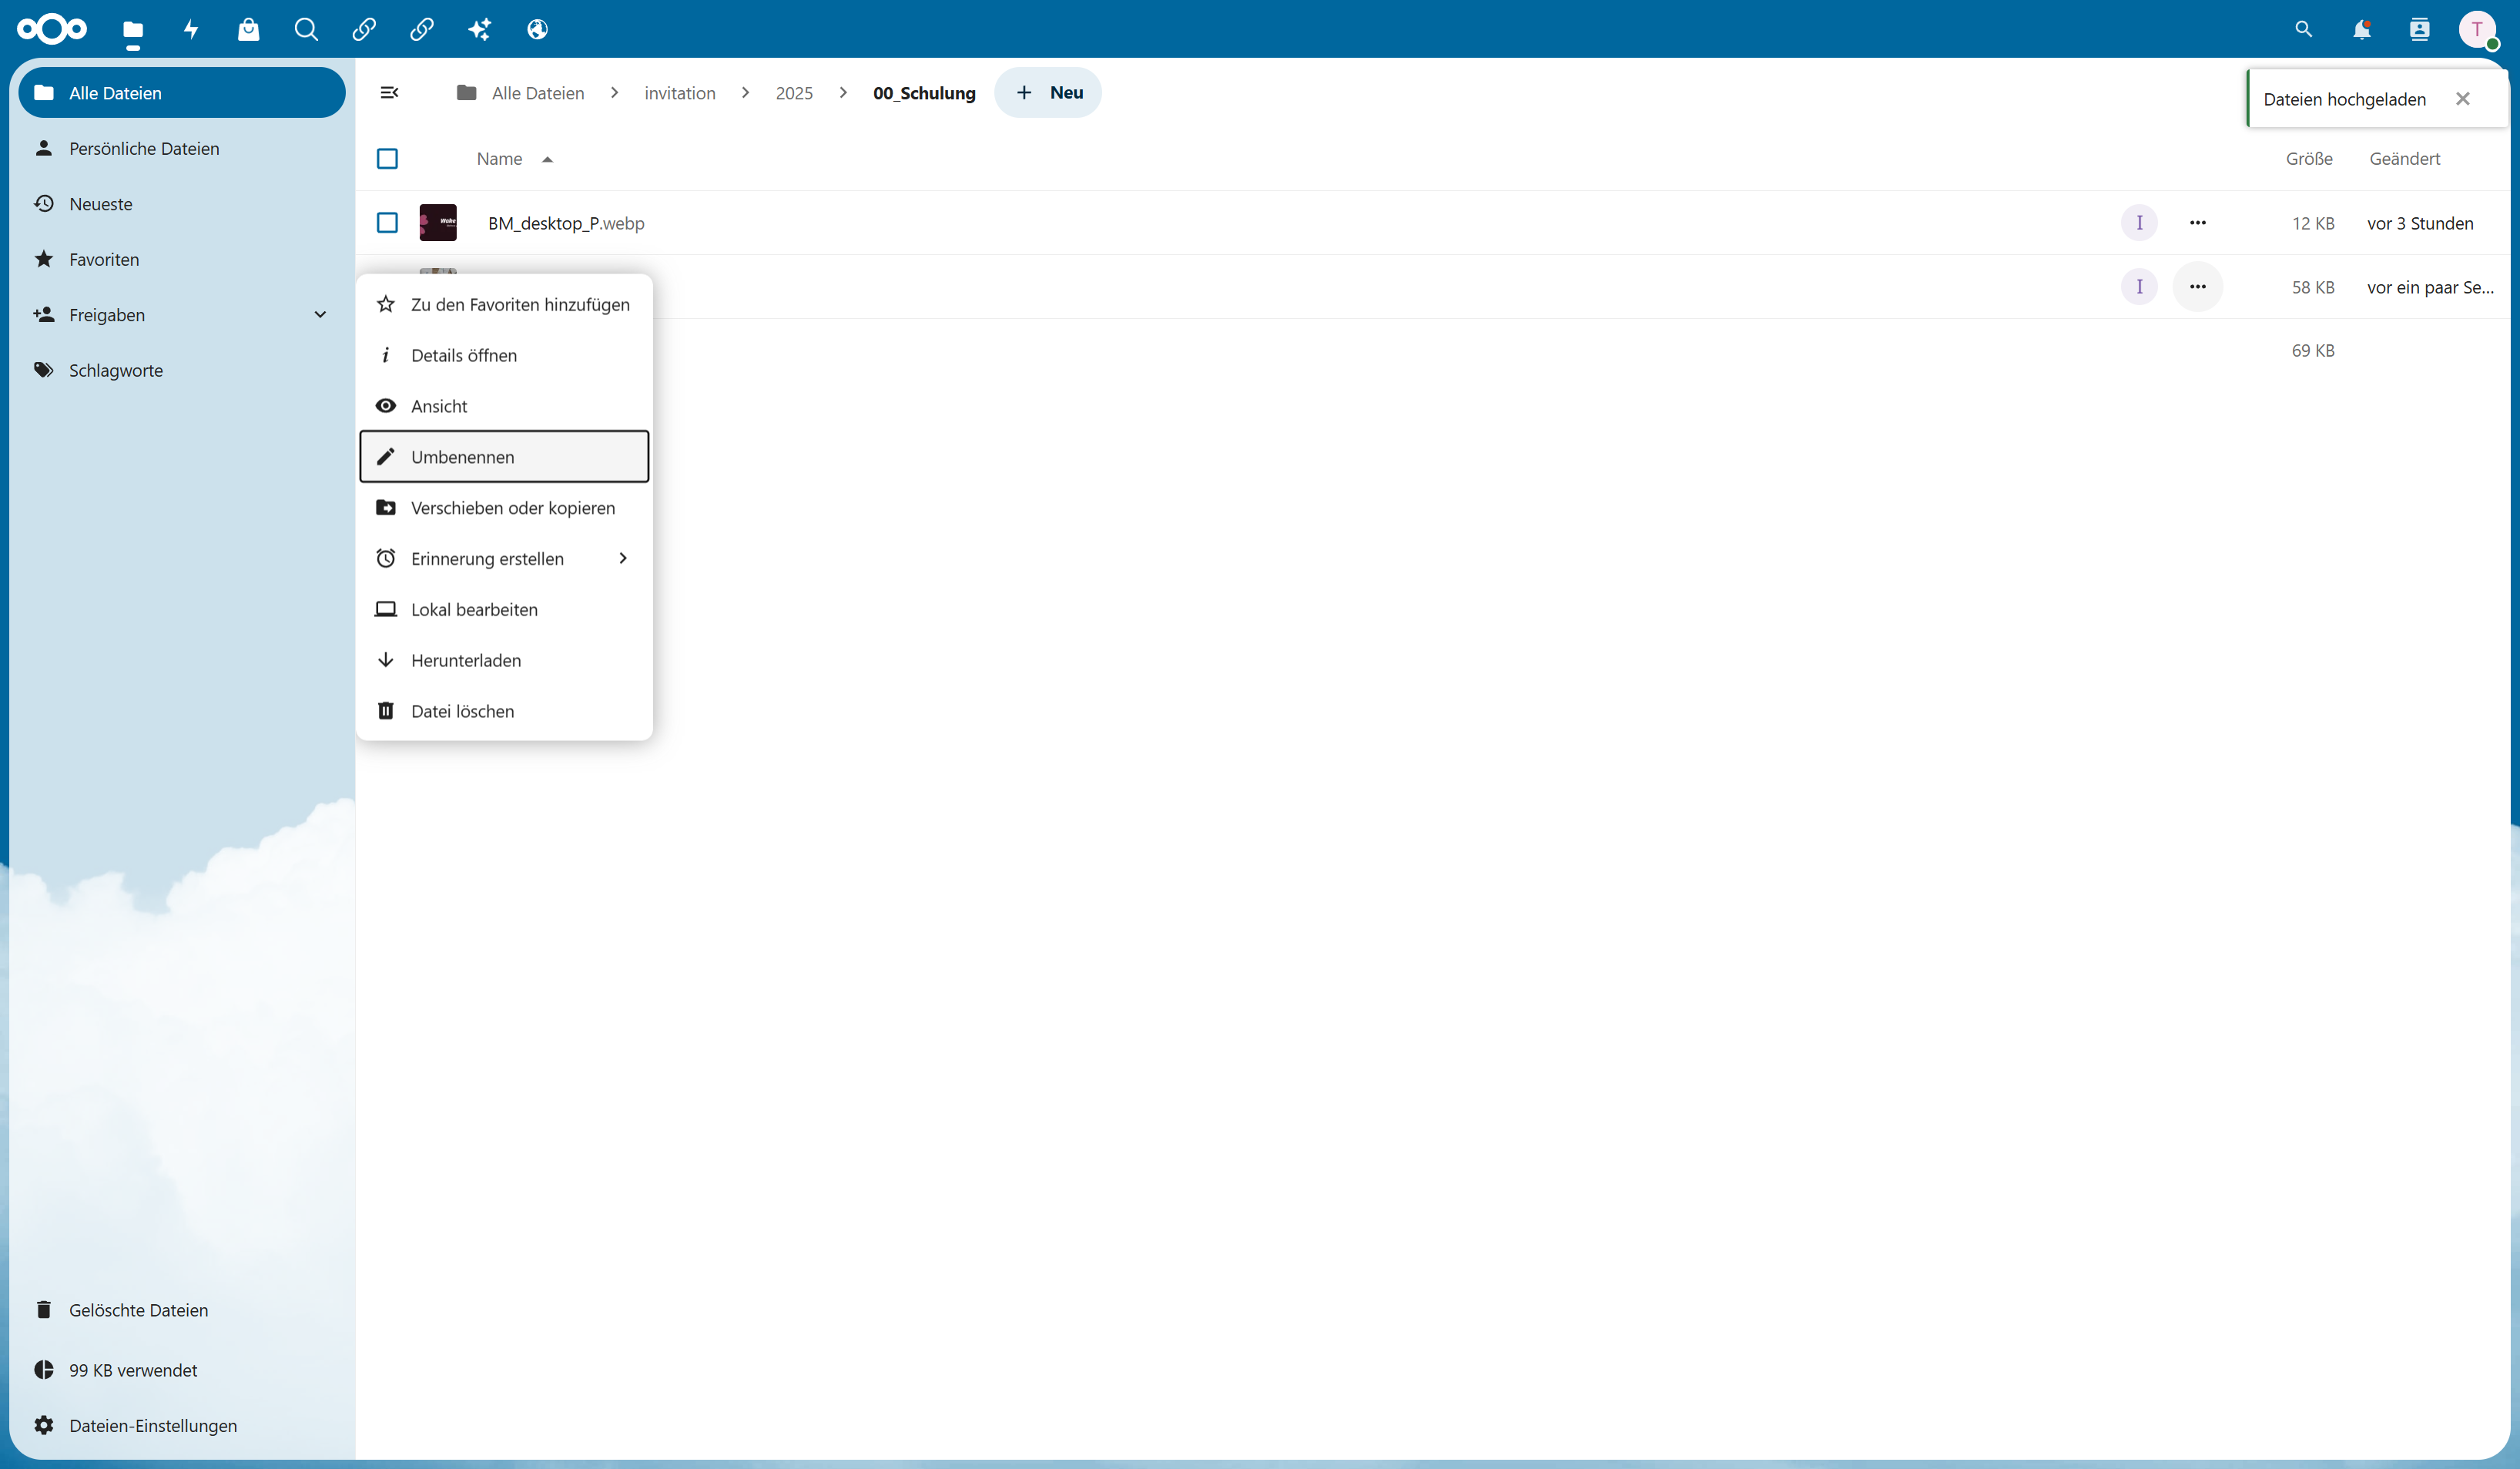Select Lokal bearbeiten menu entry
The image size is (2520, 1469).
(x=504, y=610)
